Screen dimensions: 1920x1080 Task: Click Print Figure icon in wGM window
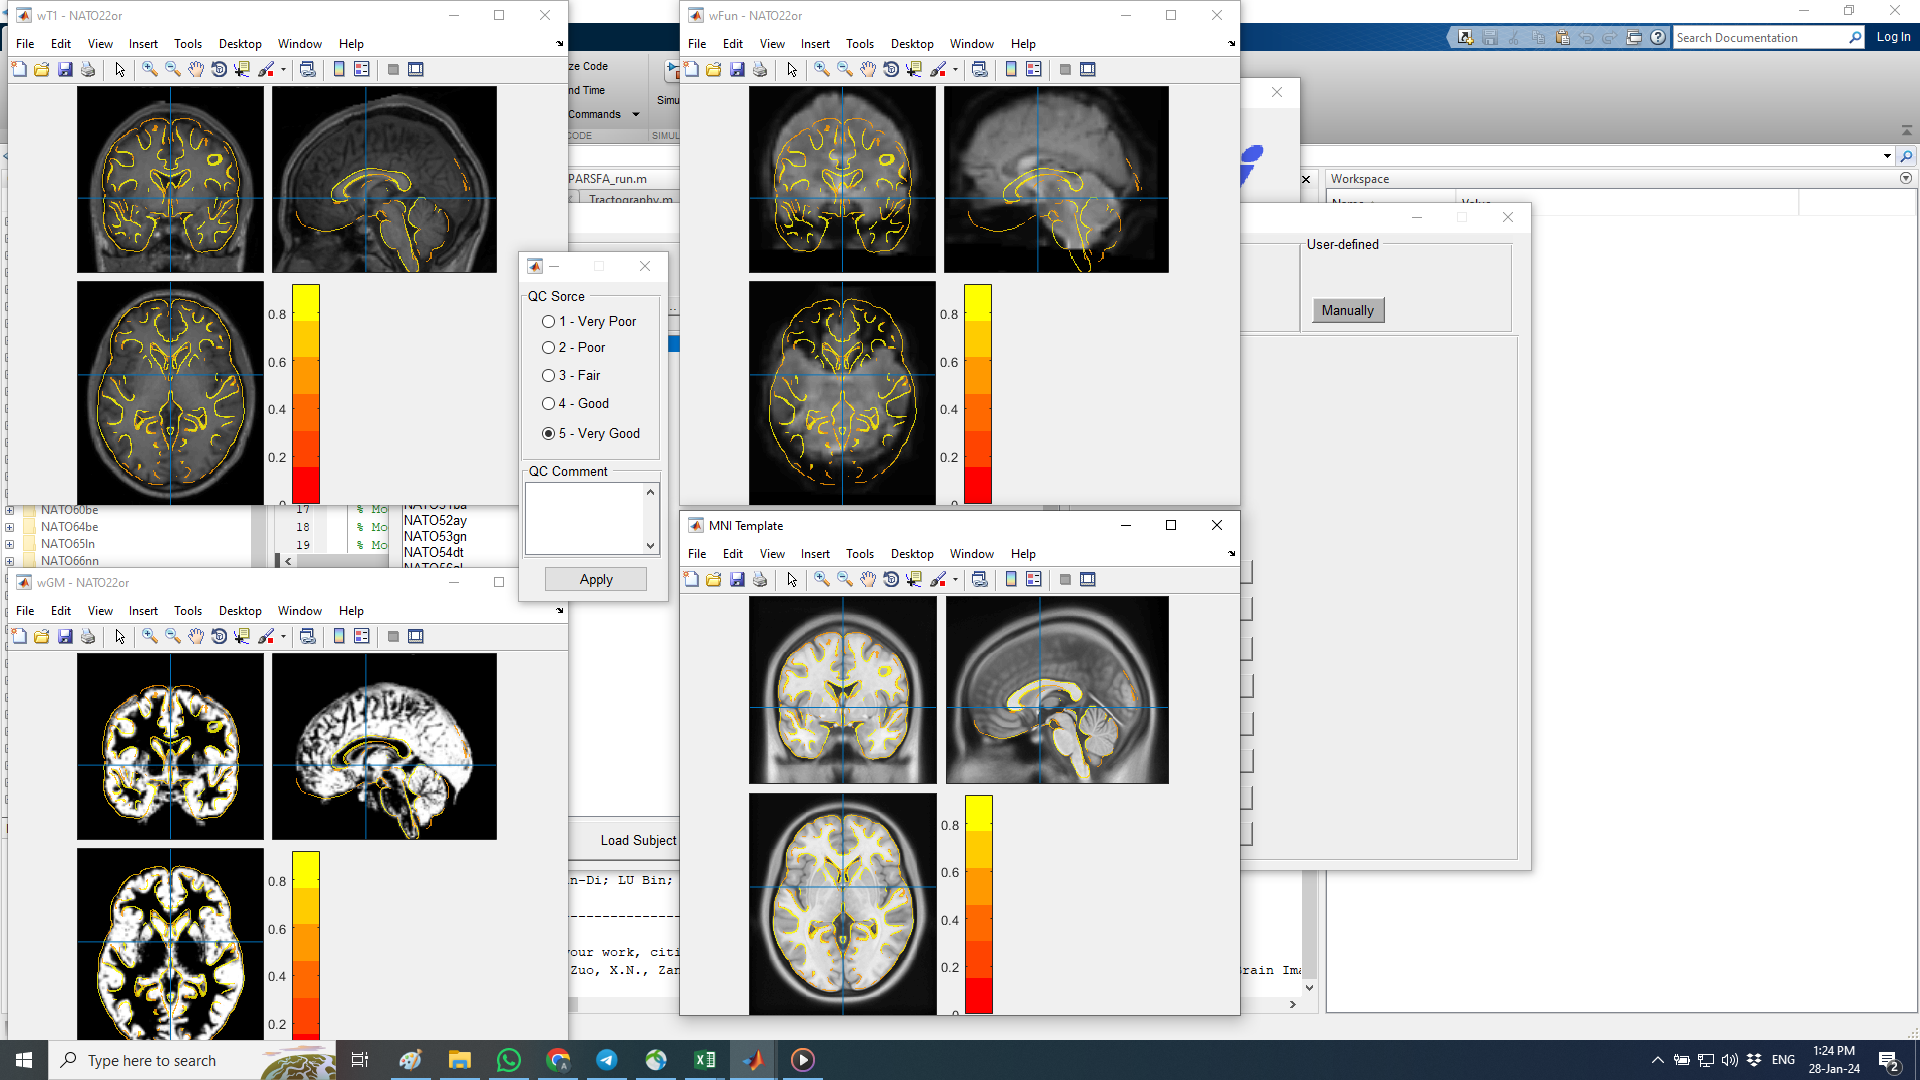(88, 636)
